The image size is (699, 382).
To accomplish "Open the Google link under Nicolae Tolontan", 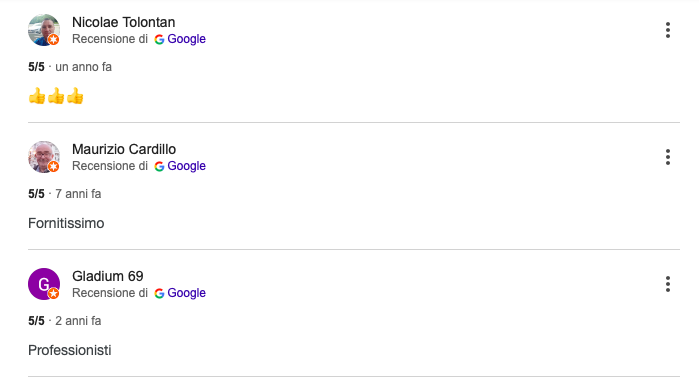I will (186, 39).
